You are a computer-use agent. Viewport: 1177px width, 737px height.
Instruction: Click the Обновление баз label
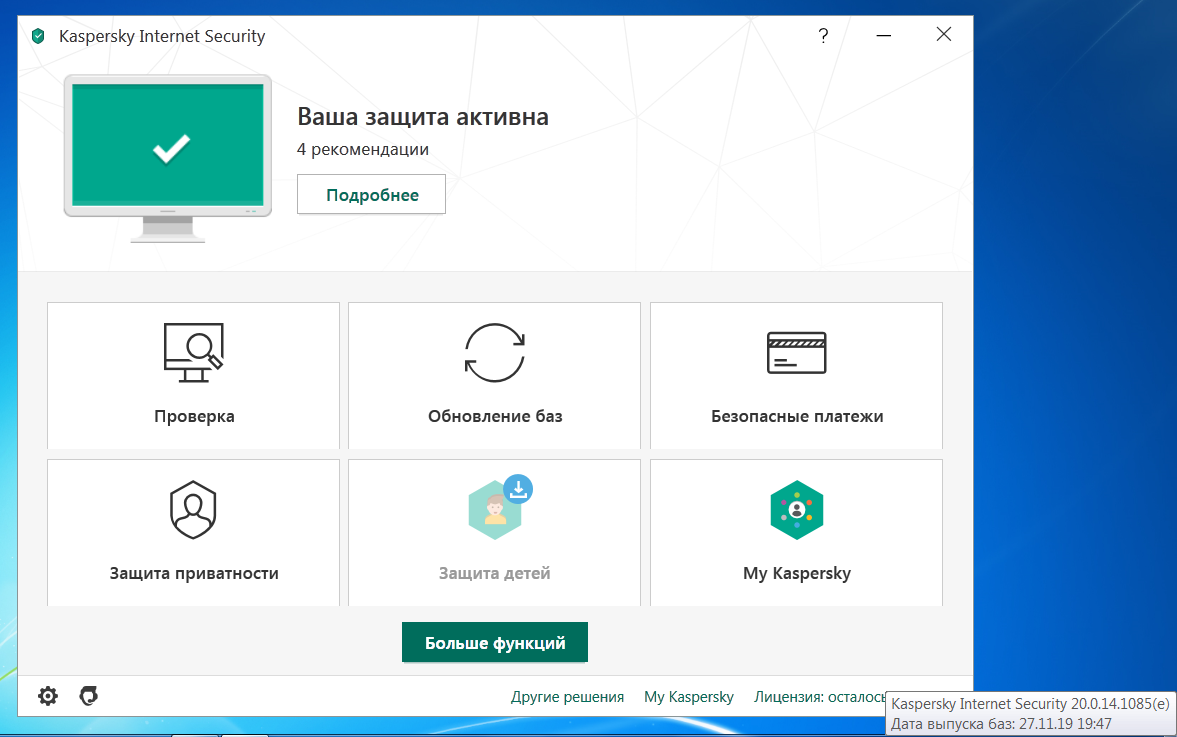pos(495,416)
